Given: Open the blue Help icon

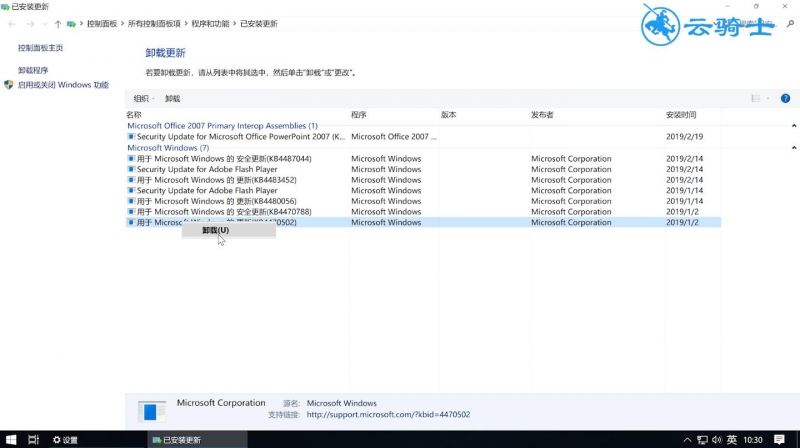Looking at the screenshot, I should click(x=785, y=98).
